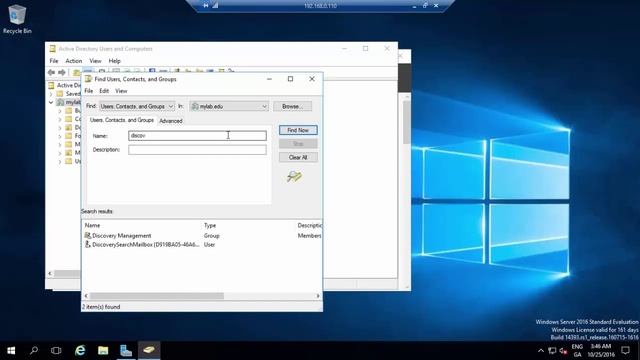Click the vertical scrollbar of background window
The width and height of the screenshot is (640, 360).
tap(407, 122)
